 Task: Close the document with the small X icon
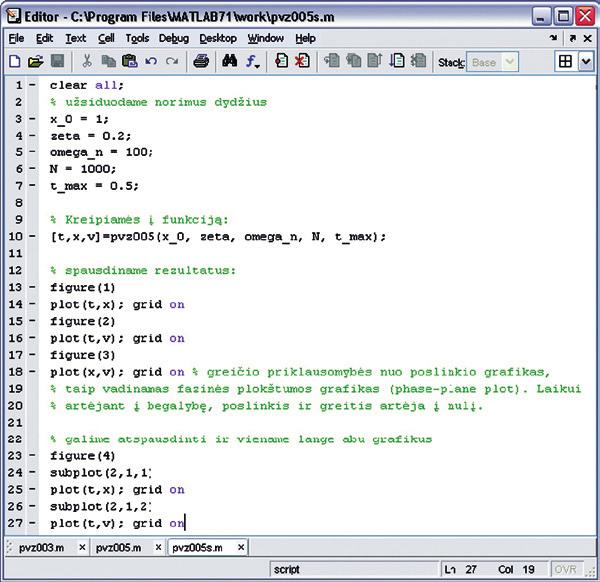(x=588, y=38)
